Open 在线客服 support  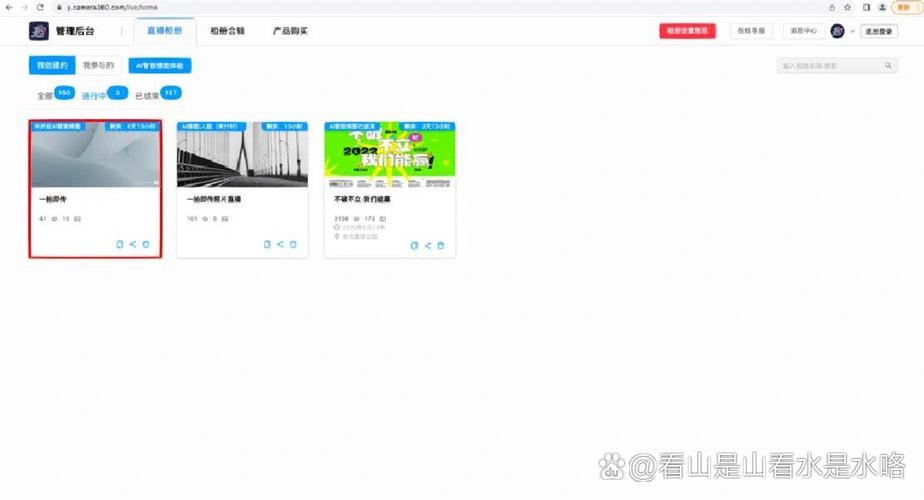pos(751,31)
